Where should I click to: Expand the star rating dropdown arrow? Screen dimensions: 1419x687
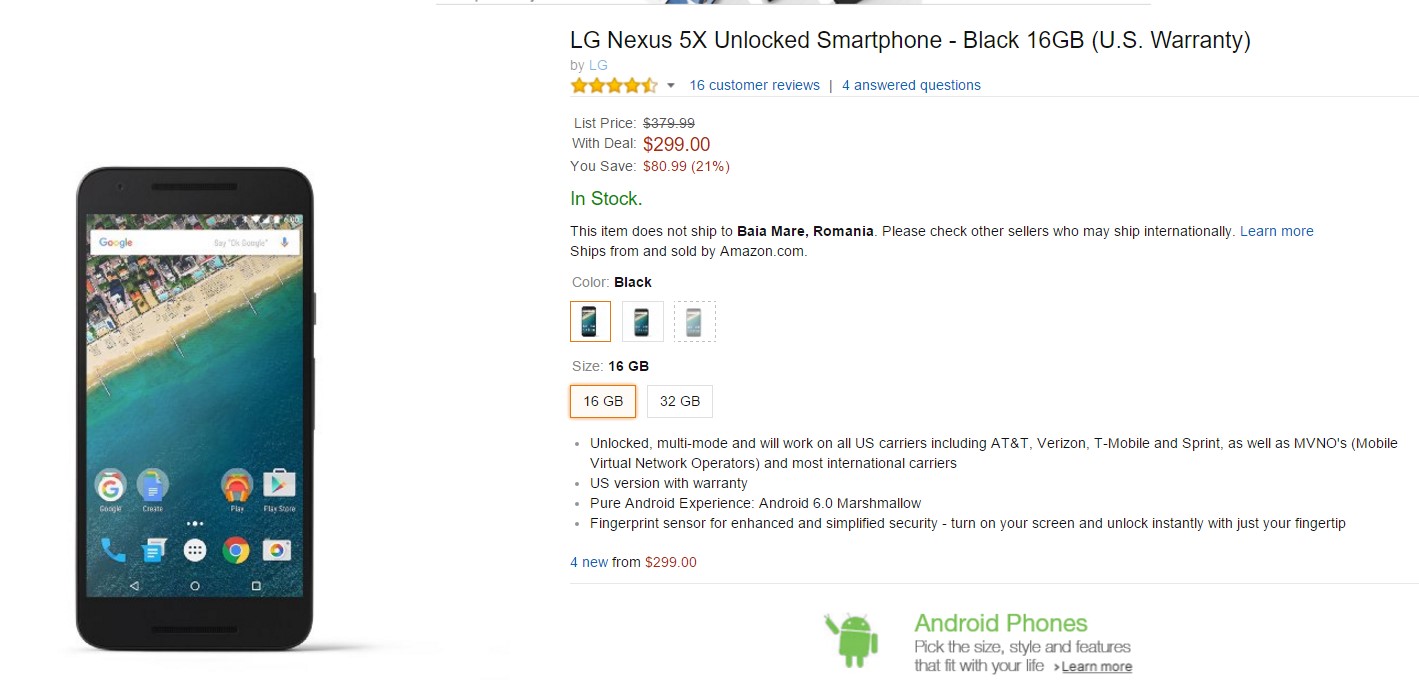(671, 86)
